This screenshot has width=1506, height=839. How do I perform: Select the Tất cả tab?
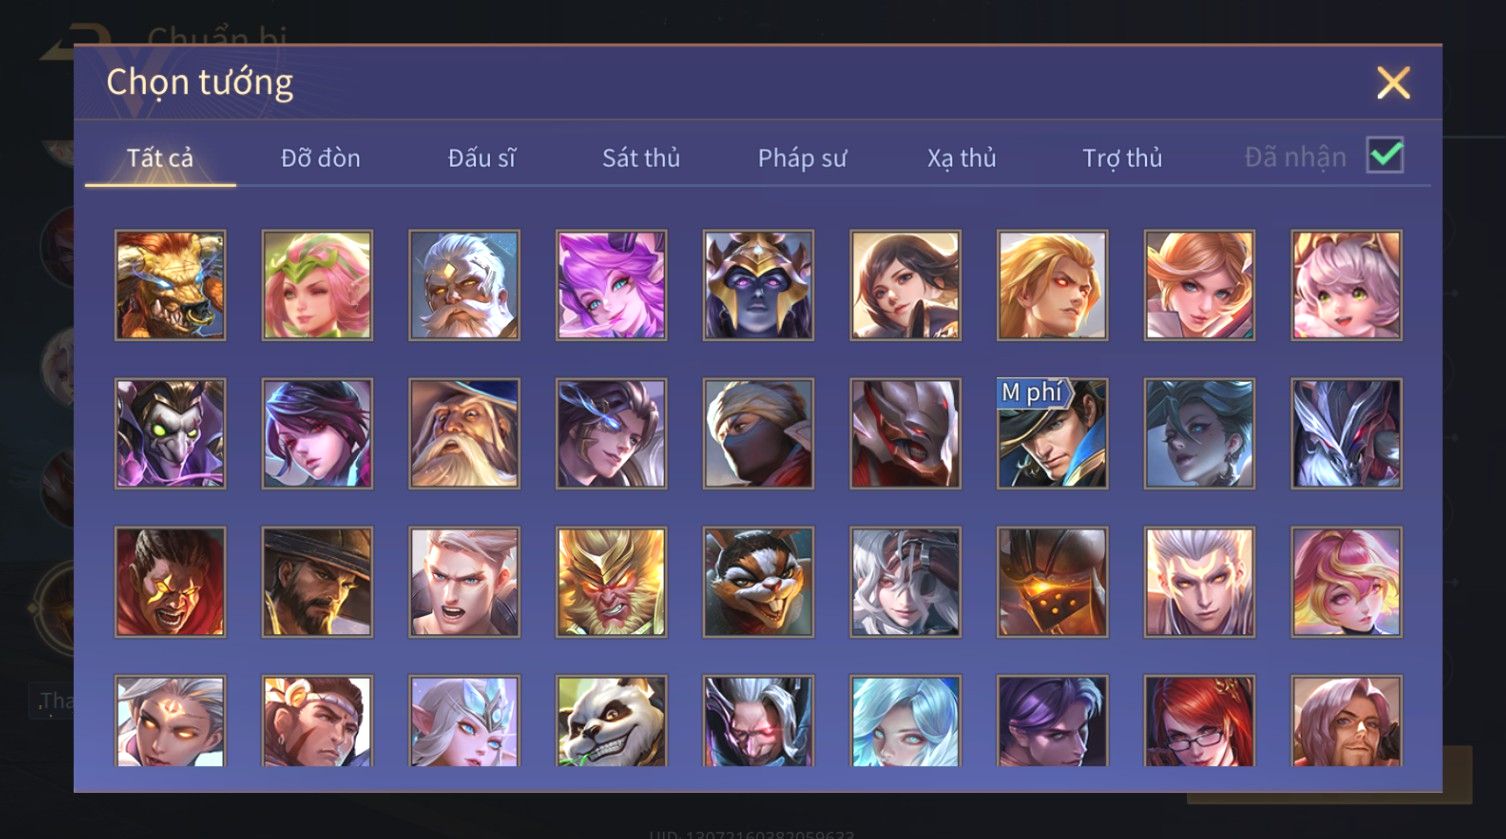(x=160, y=158)
